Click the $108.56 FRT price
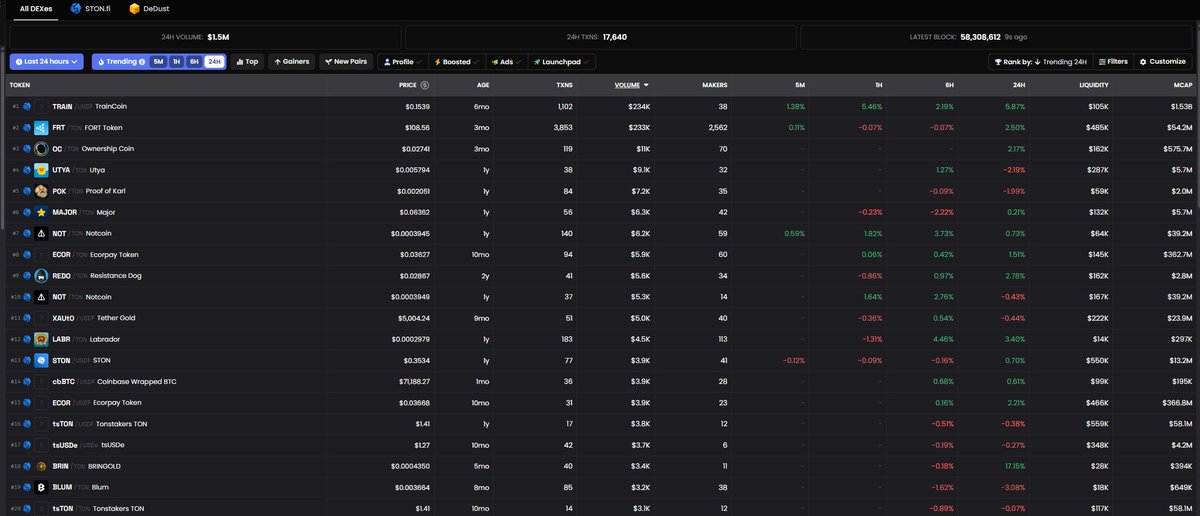This screenshot has height=516, width=1200. [x=416, y=127]
